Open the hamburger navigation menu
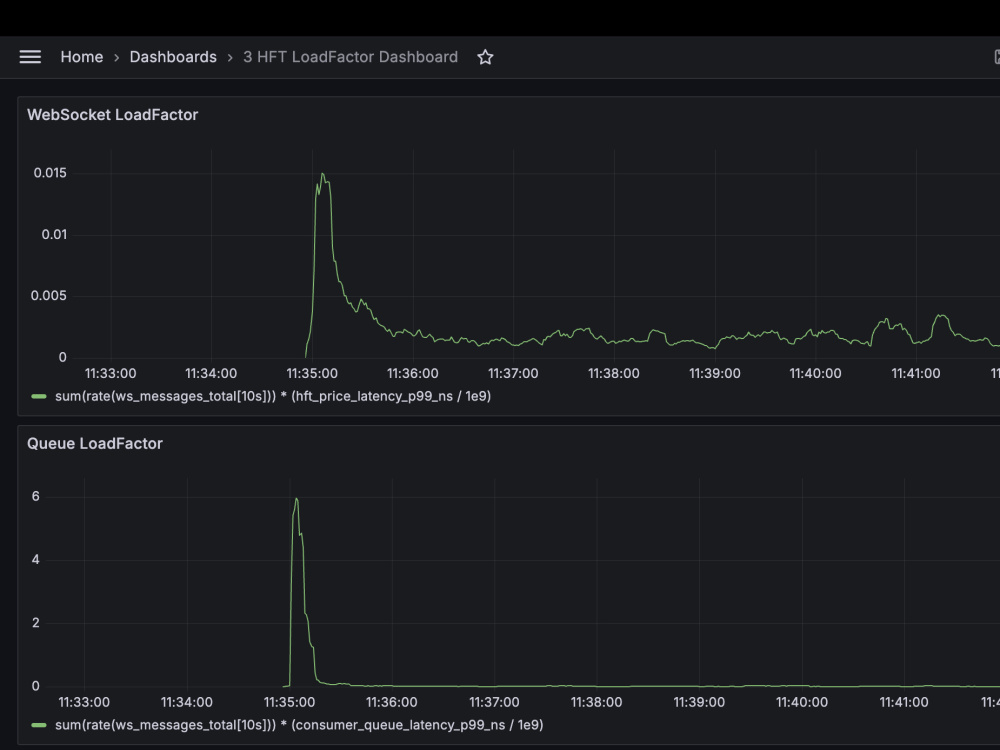 pos(30,57)
